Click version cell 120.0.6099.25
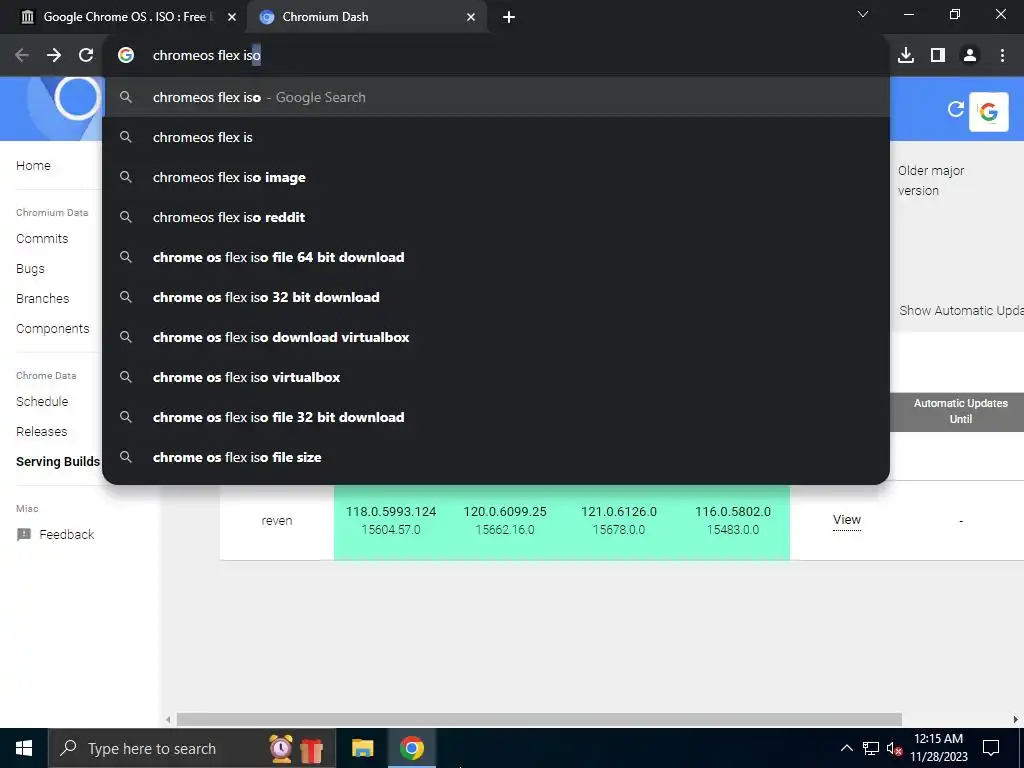Image resolution: width=1024 pixels, height=768 pixels. pyautogui.click(x=505, y=520)
